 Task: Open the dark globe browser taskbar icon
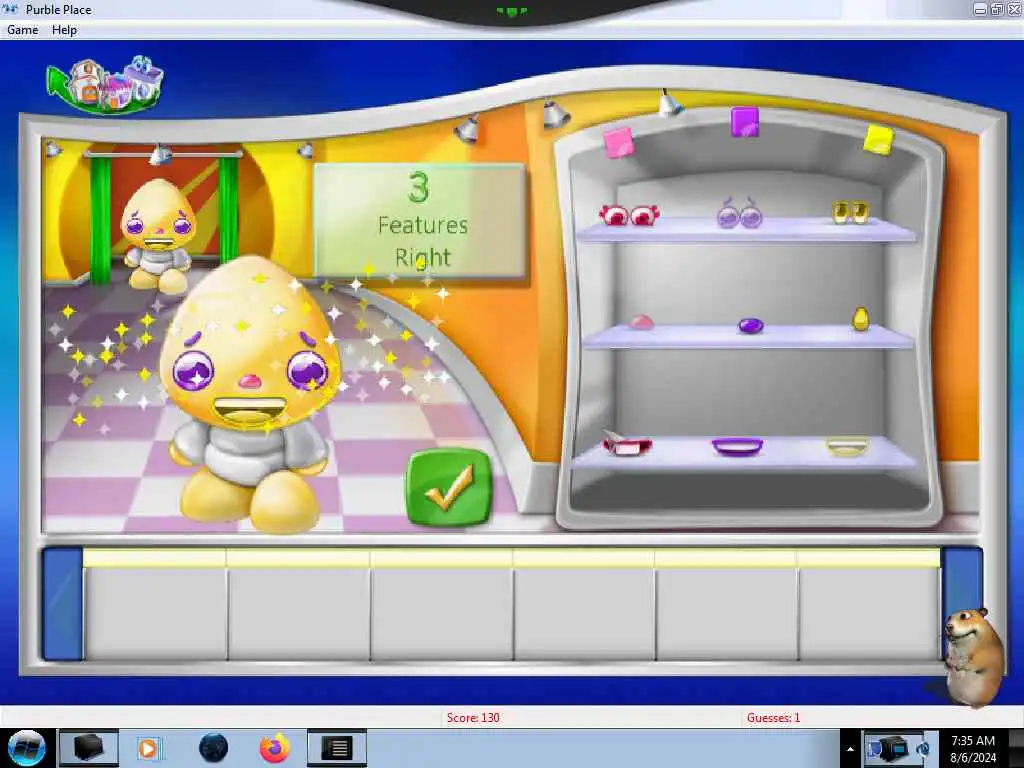tap(214, 748)
